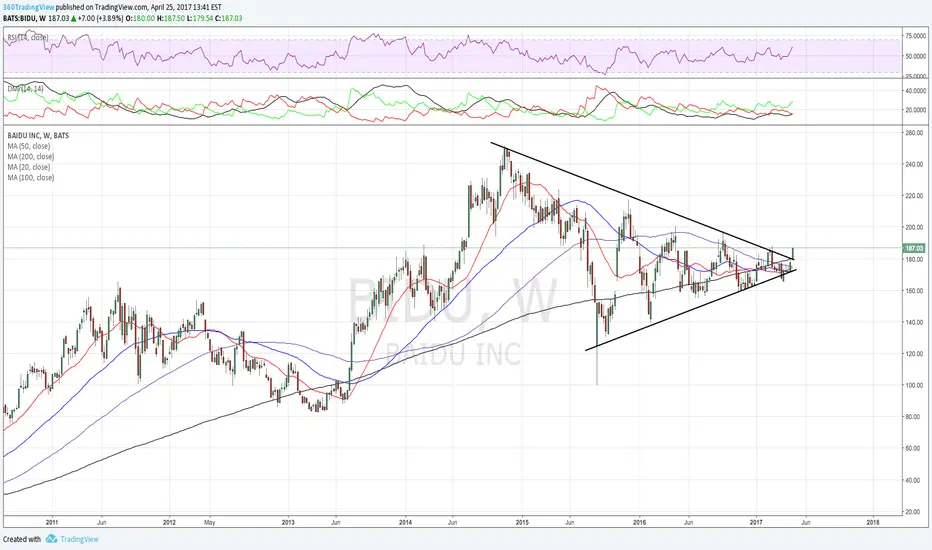Select the MA (100, close) legend entry
Screen dimensions: 932x550
[x=30, y=178]
